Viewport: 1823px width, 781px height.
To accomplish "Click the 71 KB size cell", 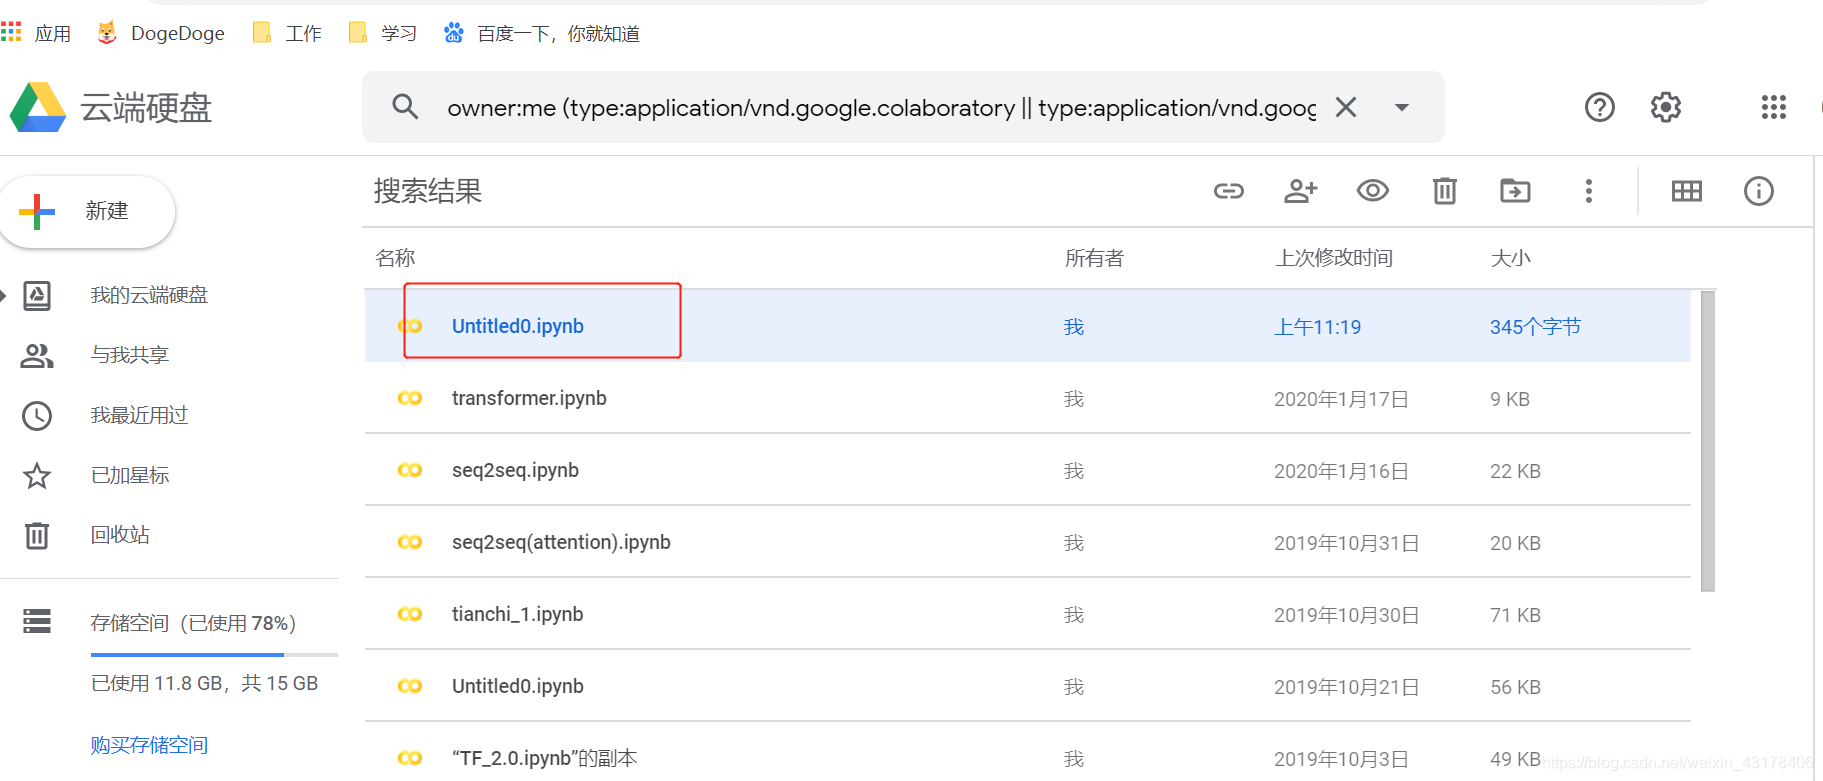I will tap(1515, 615).
